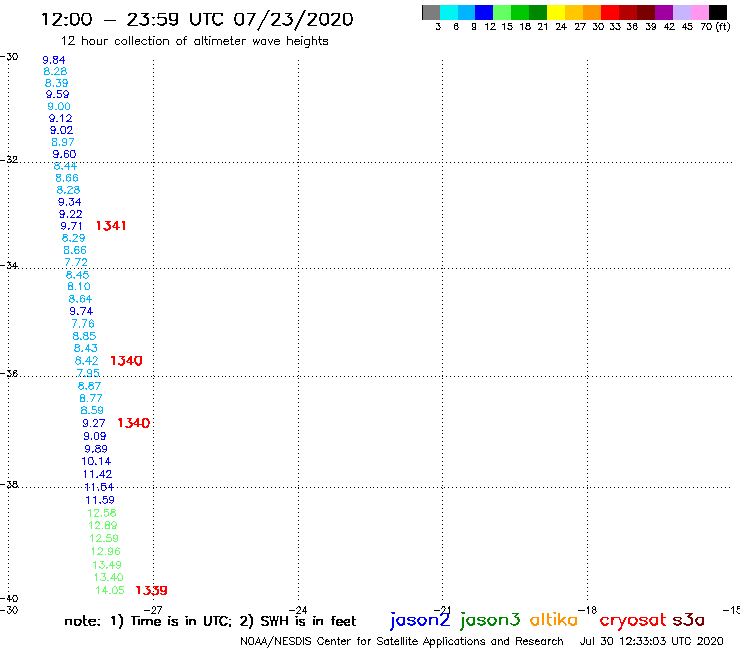Click the wave height value 9.34

coord(70,202)
